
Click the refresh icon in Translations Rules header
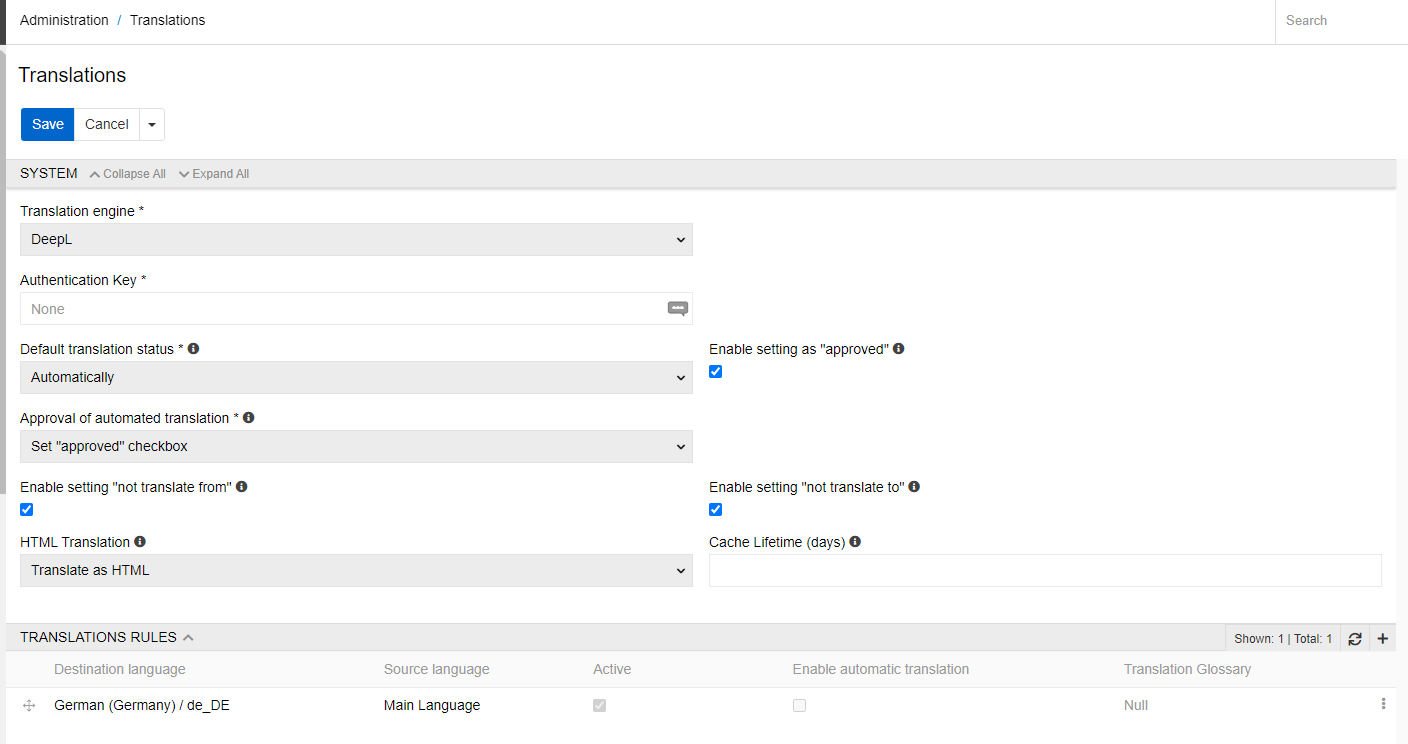coord(1355,638)
